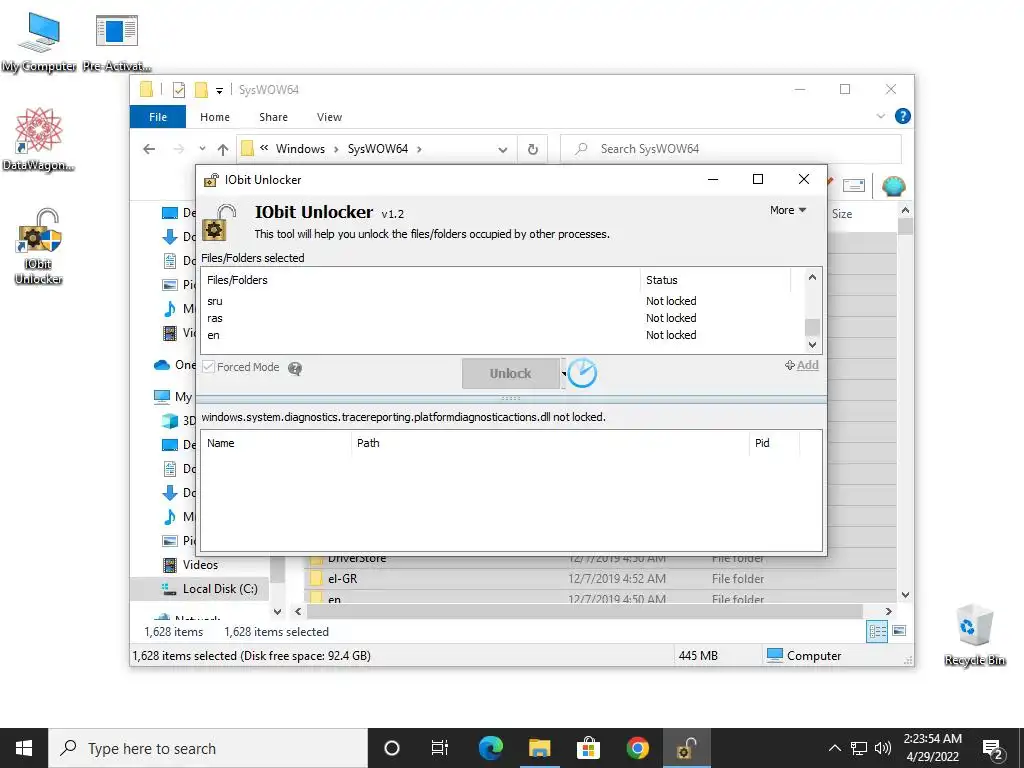Open Windows Start menu
Image resolution: width=1024 pixels, height=768 pixels.
point(24,748)
